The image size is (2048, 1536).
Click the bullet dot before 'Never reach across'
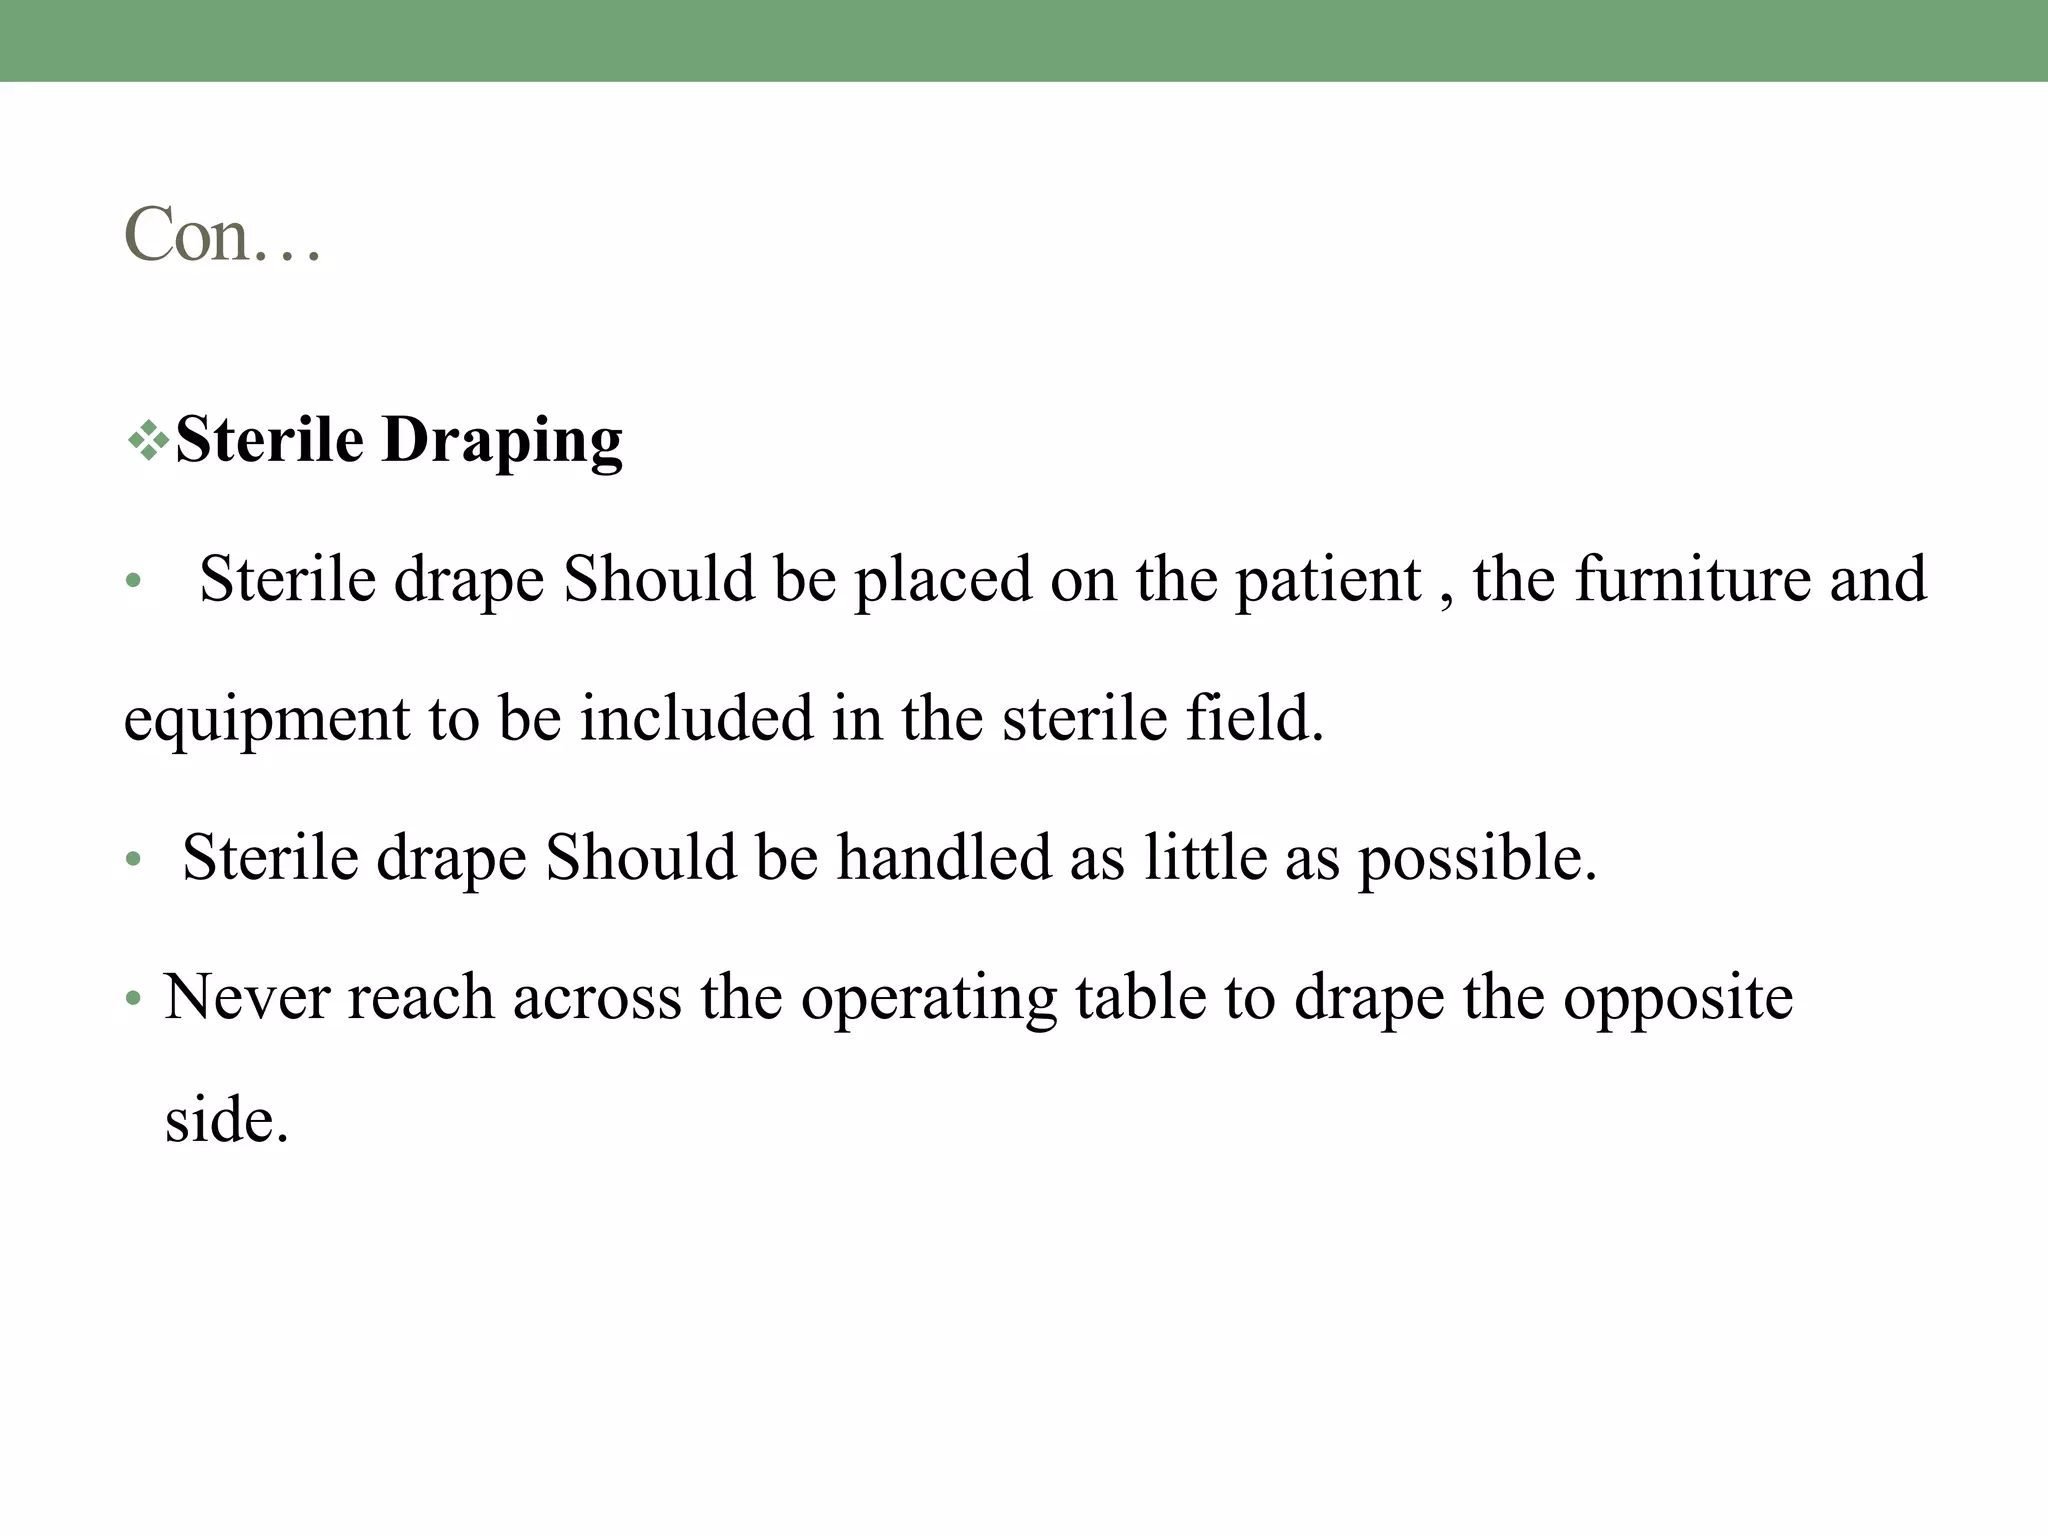[133, 999]
